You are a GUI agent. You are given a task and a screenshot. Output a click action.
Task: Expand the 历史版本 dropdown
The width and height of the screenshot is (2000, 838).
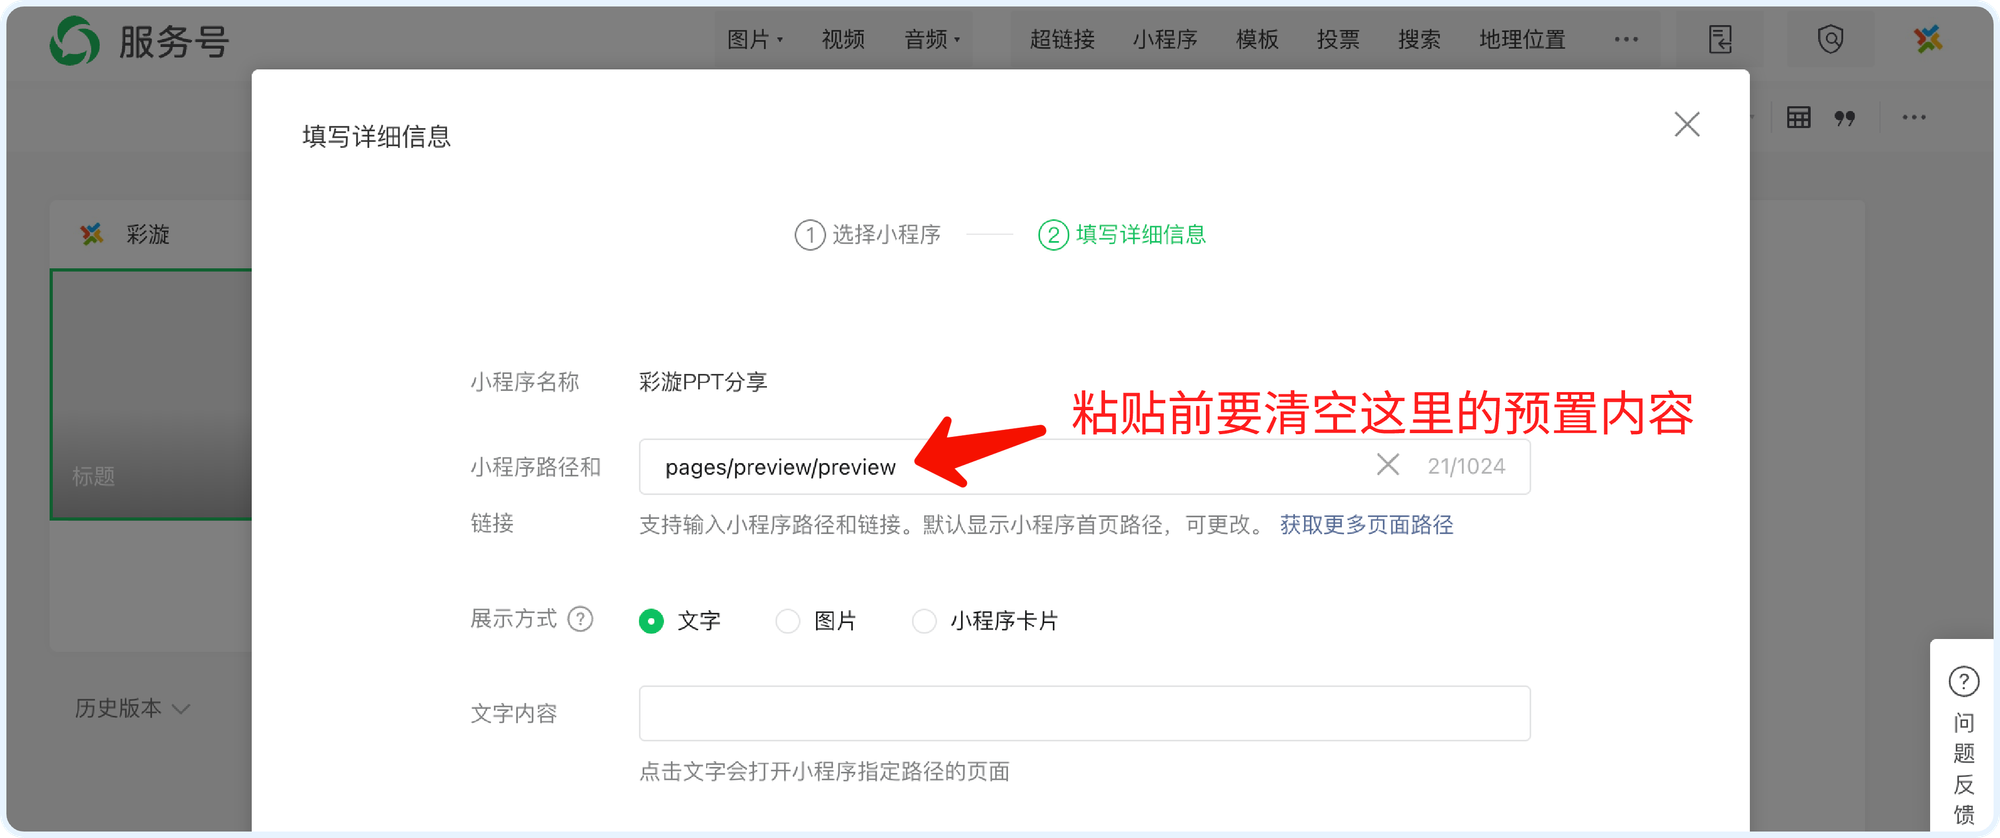point(132,709)
